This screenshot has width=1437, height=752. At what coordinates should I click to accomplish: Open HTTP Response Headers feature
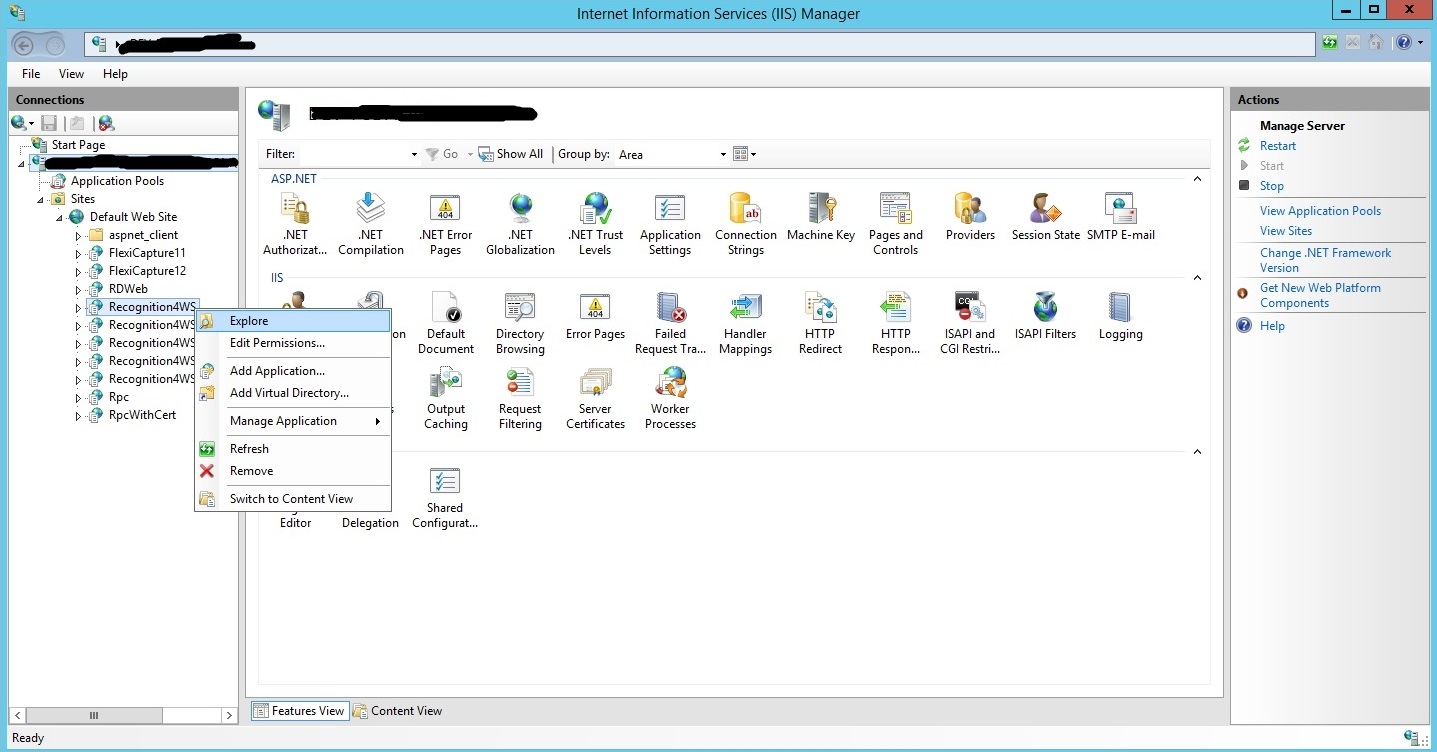pos(895,324)
